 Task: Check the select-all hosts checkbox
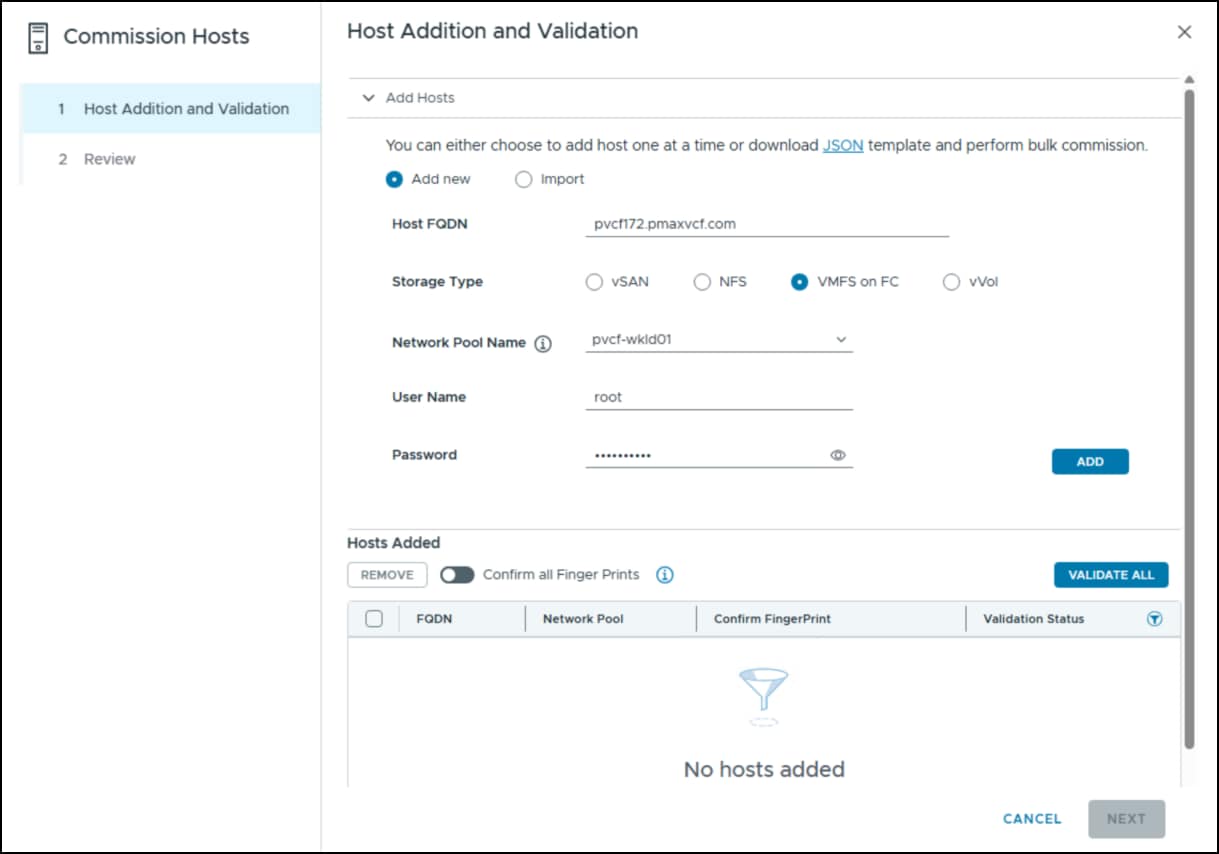(x=374, y=619)
